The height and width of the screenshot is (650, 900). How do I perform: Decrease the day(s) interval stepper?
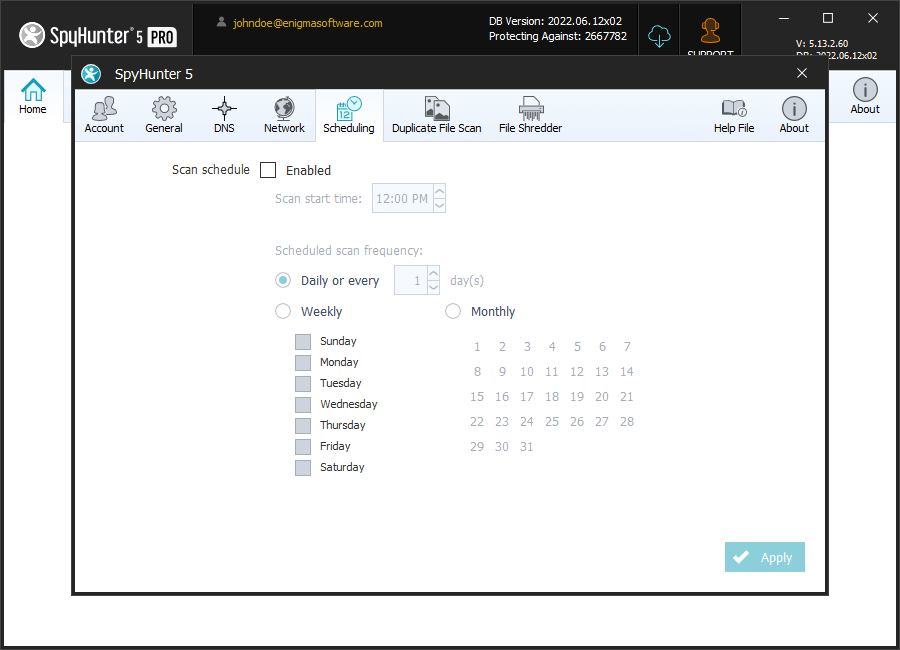[433, 287]
